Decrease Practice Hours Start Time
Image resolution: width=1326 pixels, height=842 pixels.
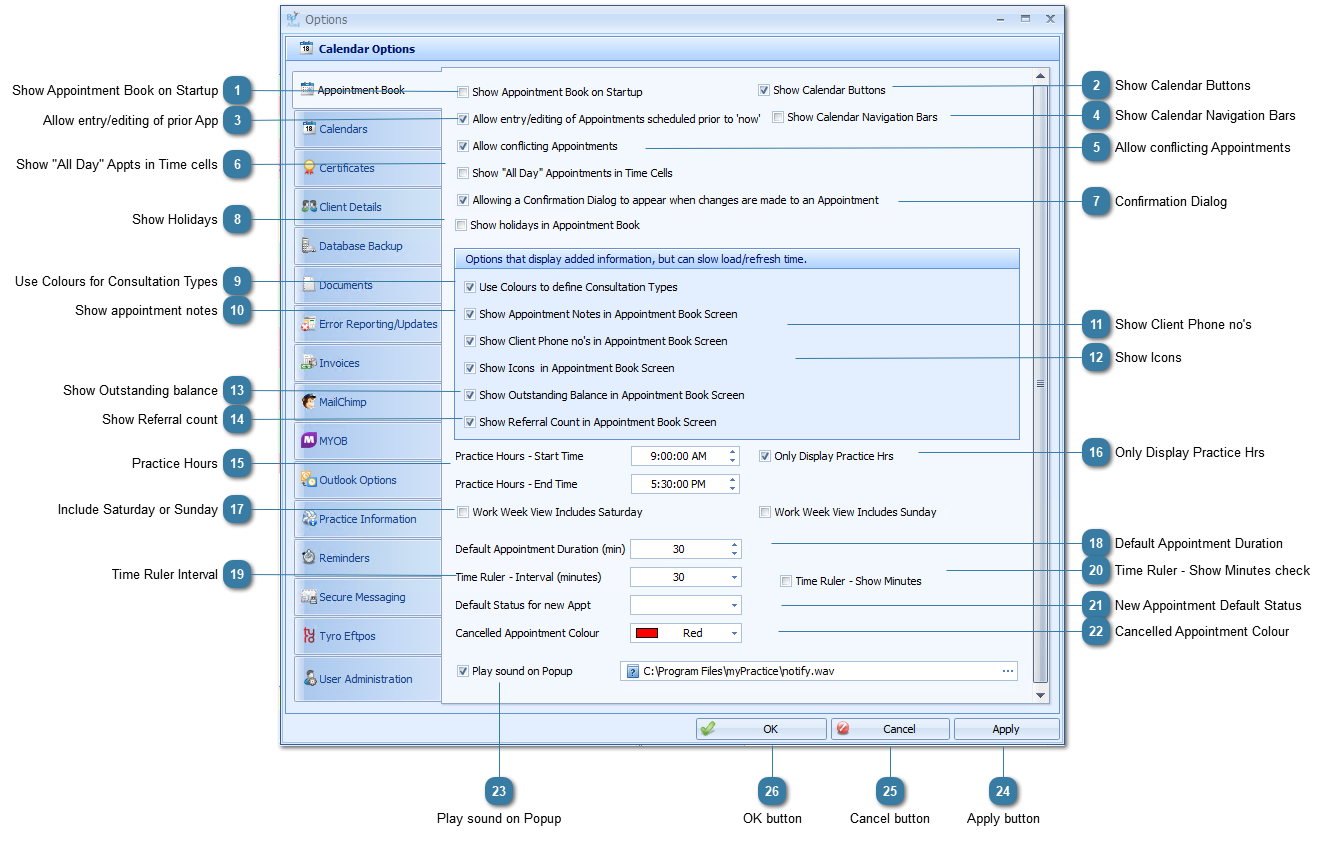(733, 461)
